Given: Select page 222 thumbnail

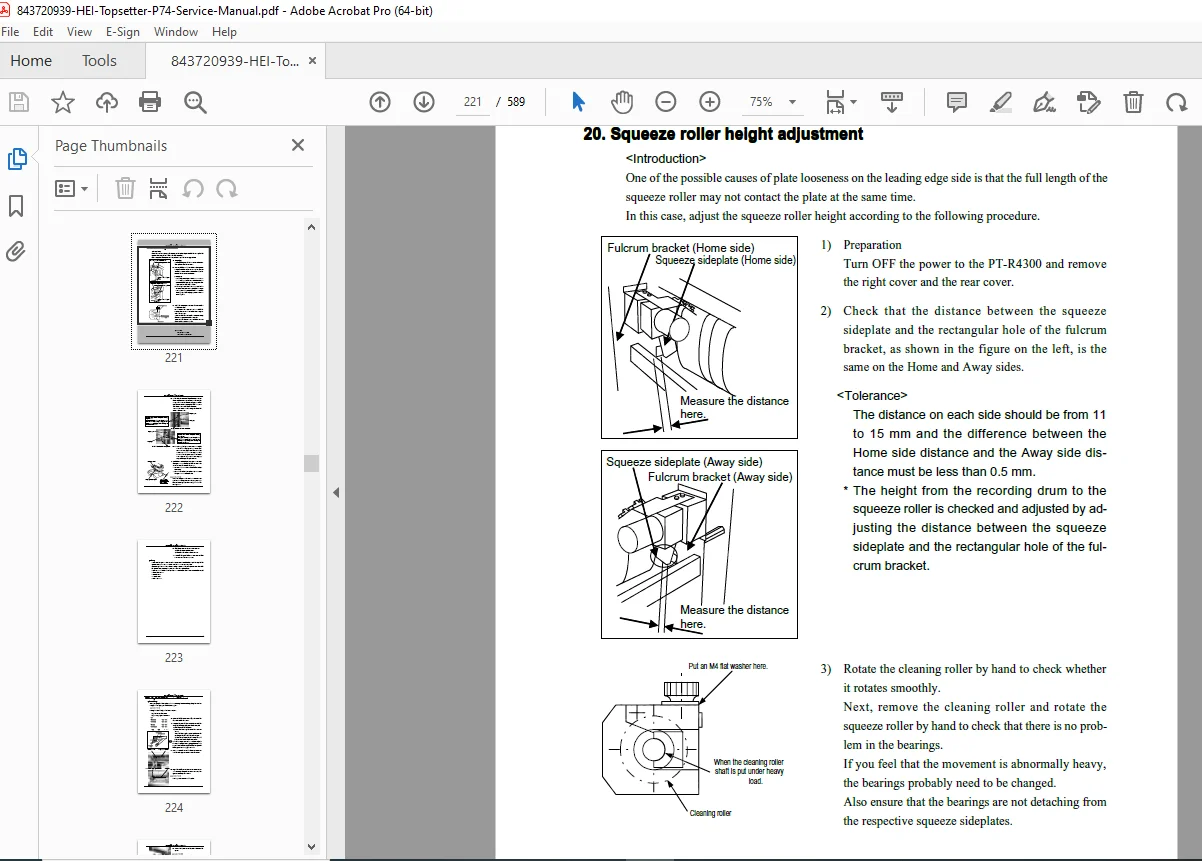Looking at the screenshot, I should (174, 442).
